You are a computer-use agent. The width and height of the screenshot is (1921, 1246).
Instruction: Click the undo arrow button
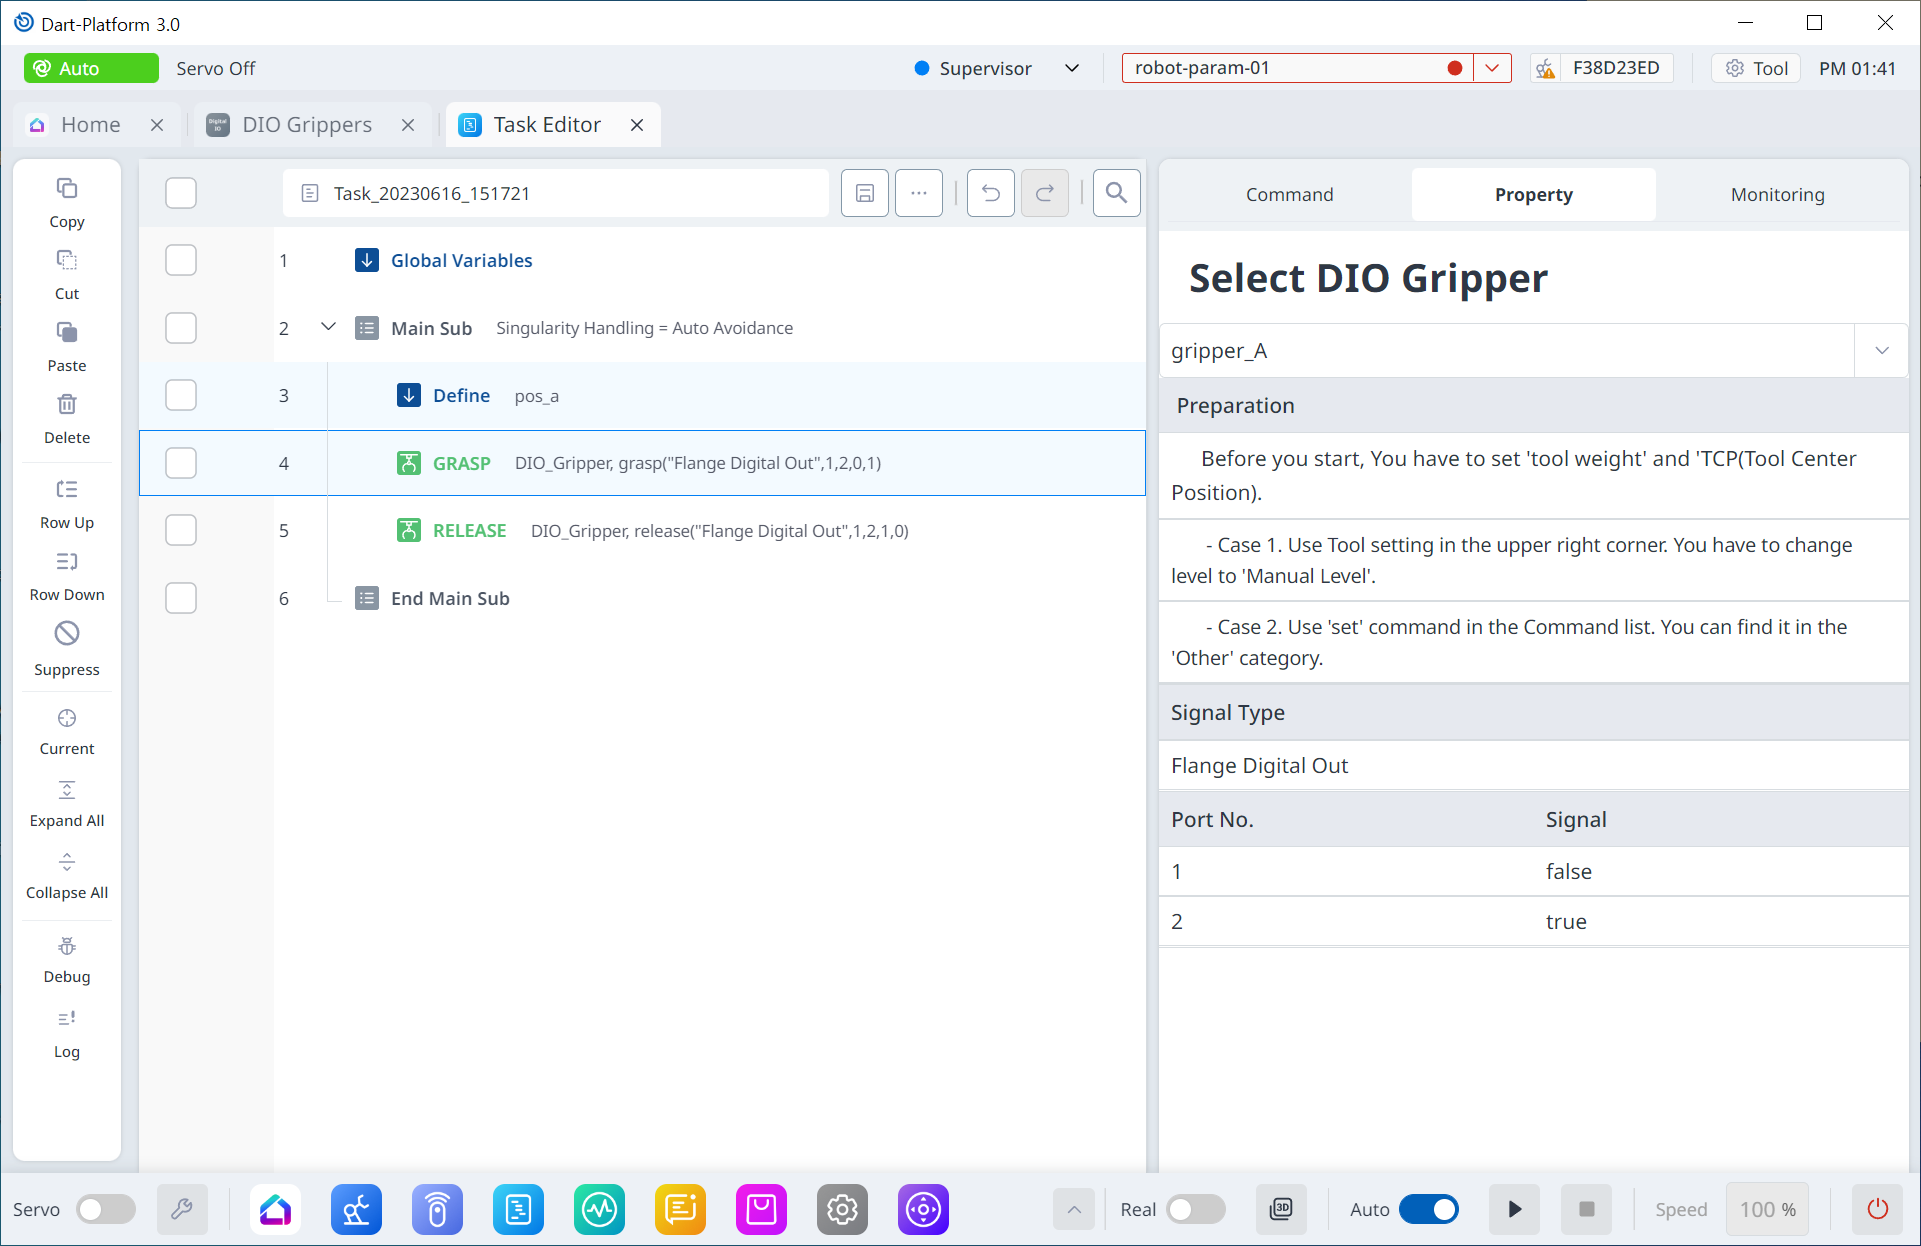tap(990, 193)
